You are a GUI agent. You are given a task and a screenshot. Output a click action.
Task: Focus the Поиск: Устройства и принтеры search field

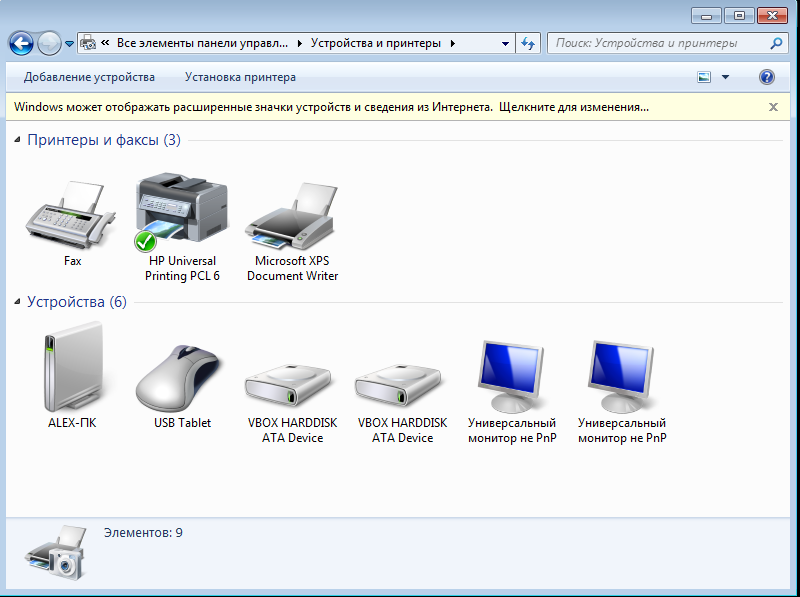[658, 44]
